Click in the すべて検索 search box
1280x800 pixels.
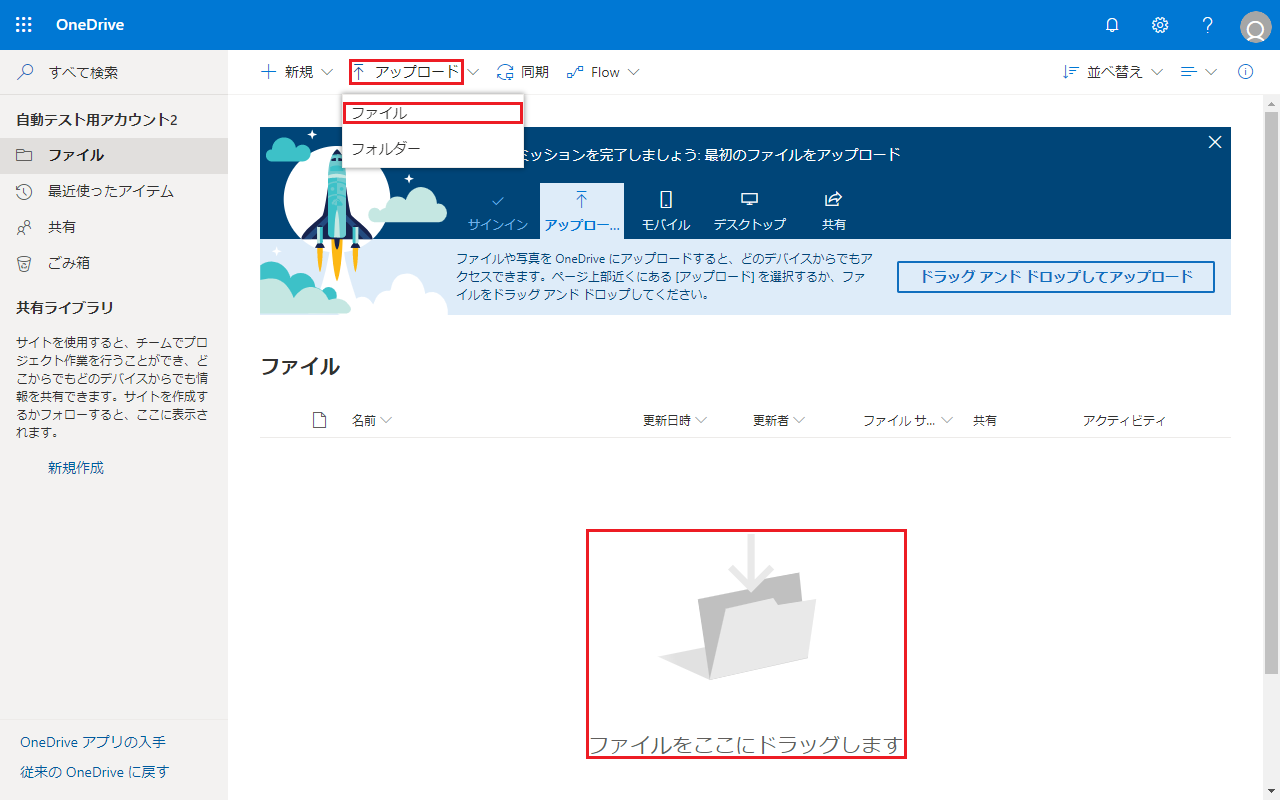click(113, 72)
